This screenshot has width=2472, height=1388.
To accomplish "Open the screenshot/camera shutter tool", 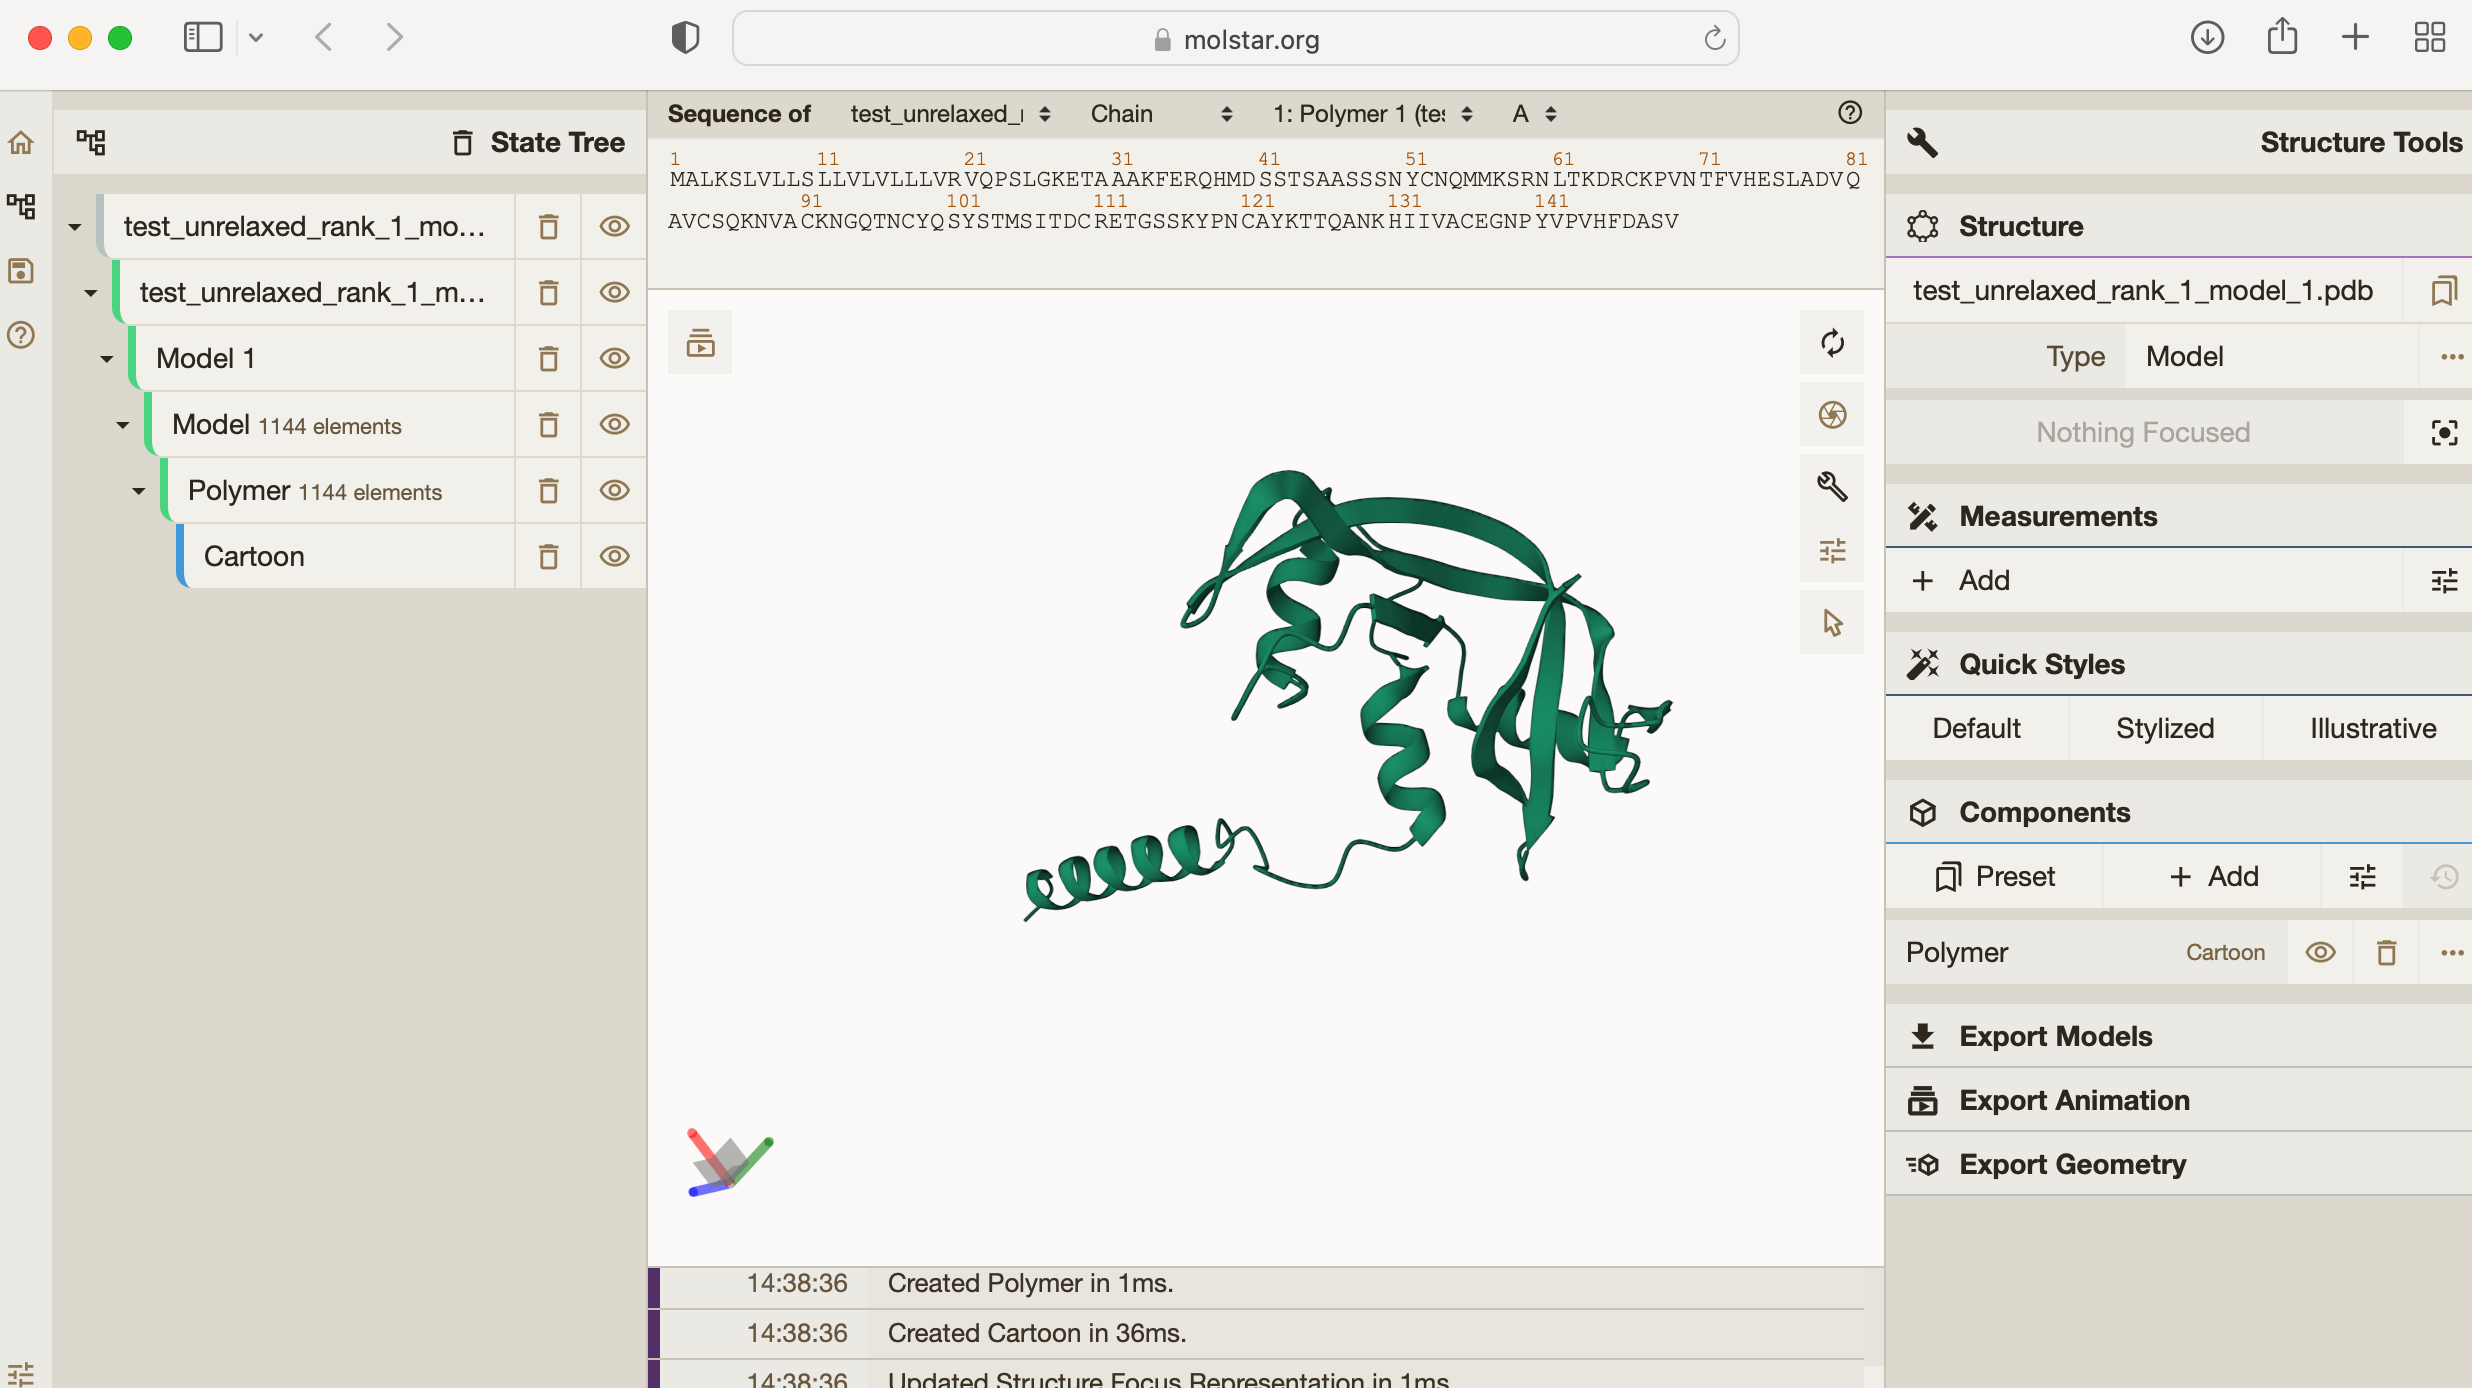I will pos(1832,415).
